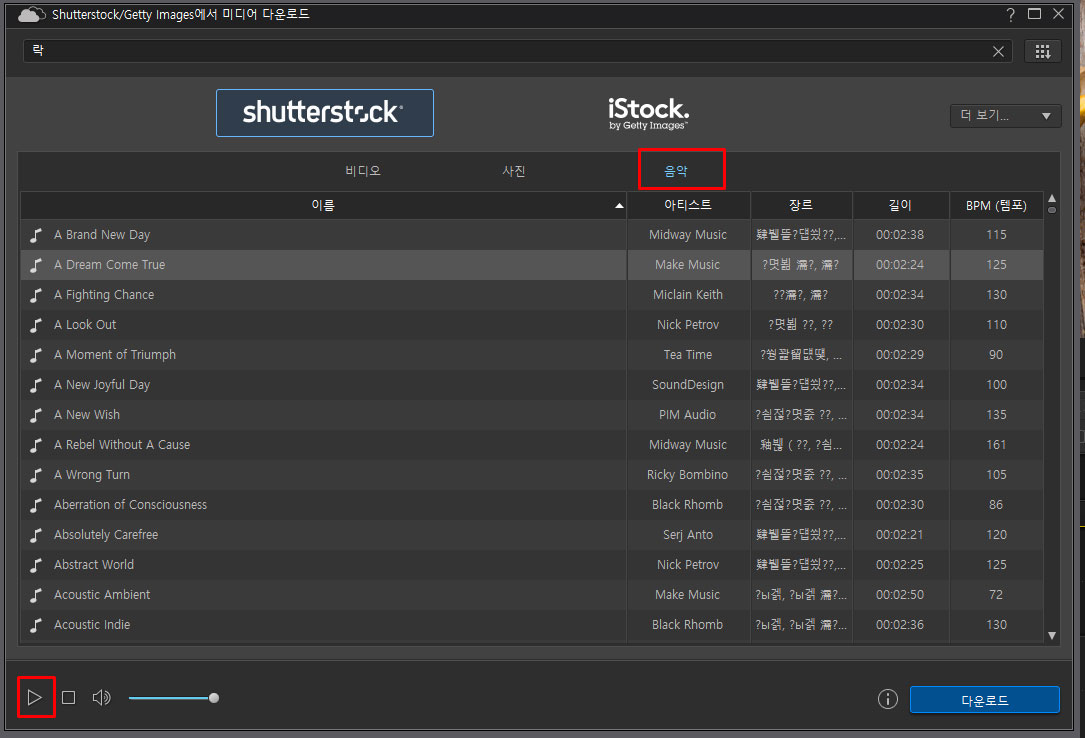Click the music note icon of Abstract World

point(36,566)
